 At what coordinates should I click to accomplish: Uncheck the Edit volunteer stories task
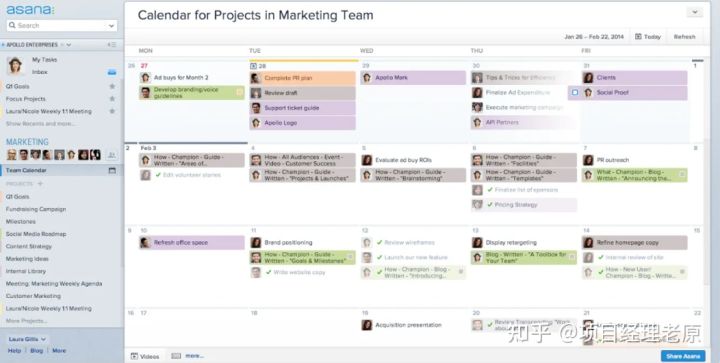158,175
